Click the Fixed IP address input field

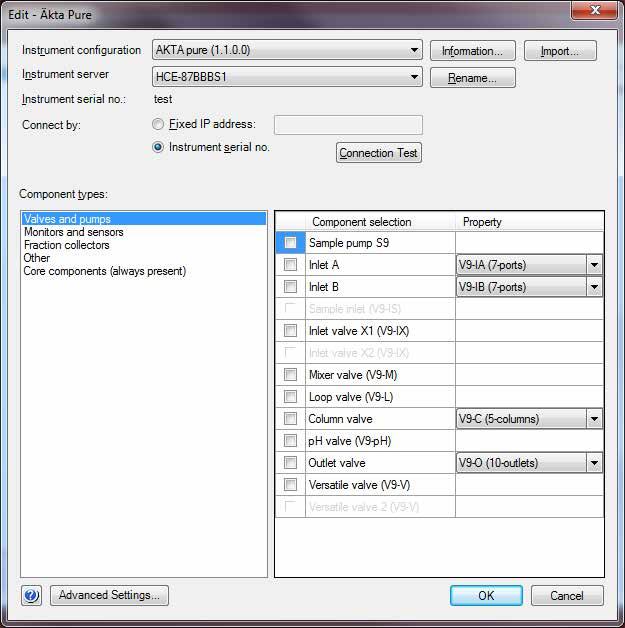348,125
